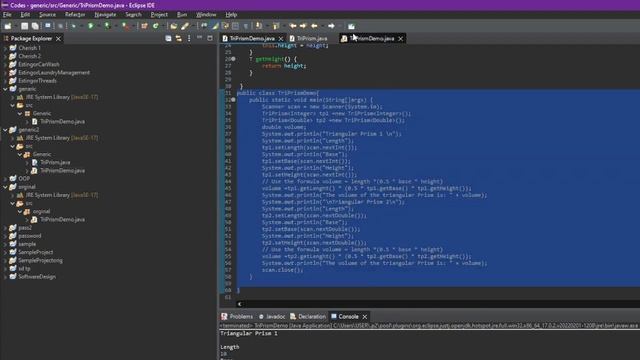Click the Collapse All icon in Package Explorer
This screenshot has width=640, height=360.
coord(168,38)
